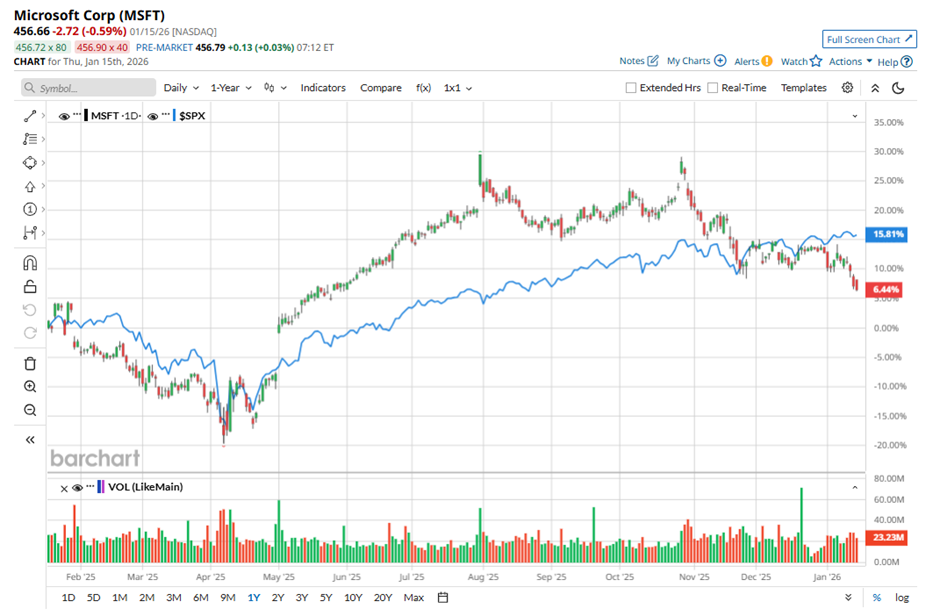Select the 1D time range
Image resolution: width=940 pixels, height=616 pixels.
(68, 597)
